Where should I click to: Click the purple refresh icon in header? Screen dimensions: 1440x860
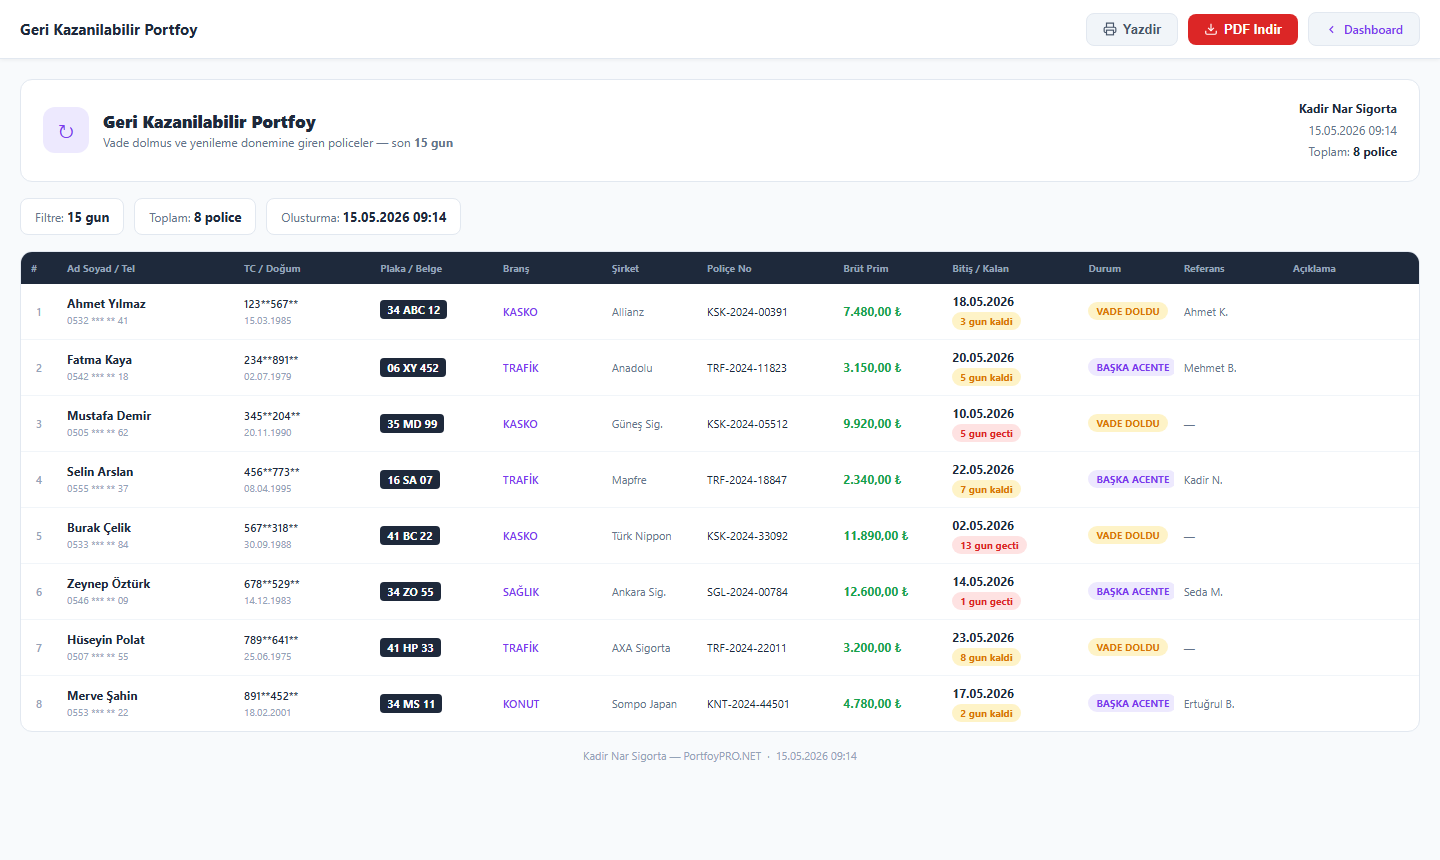point(66,130)
